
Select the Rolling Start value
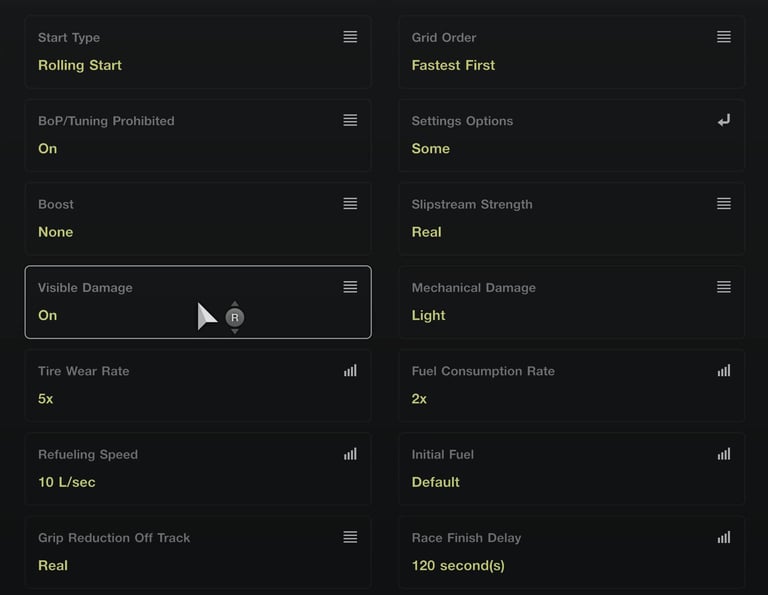(80, 65)
